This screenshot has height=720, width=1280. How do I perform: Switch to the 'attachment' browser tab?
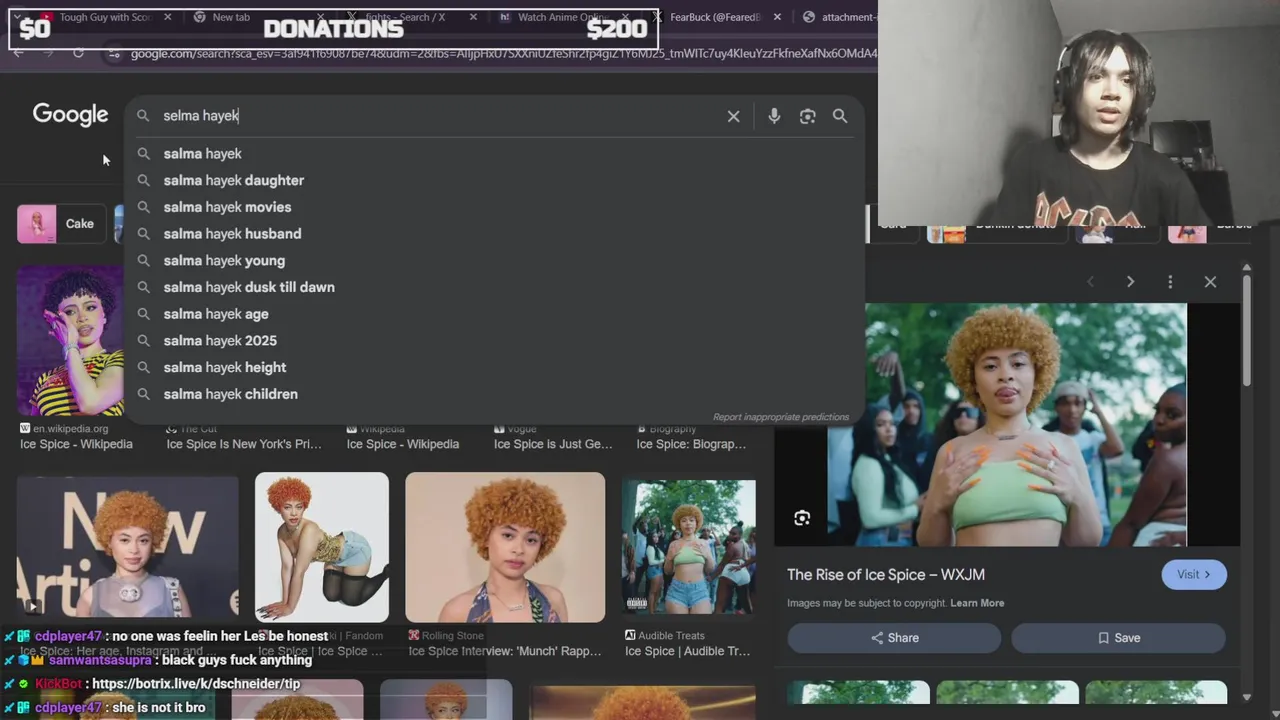pos(840,17)
